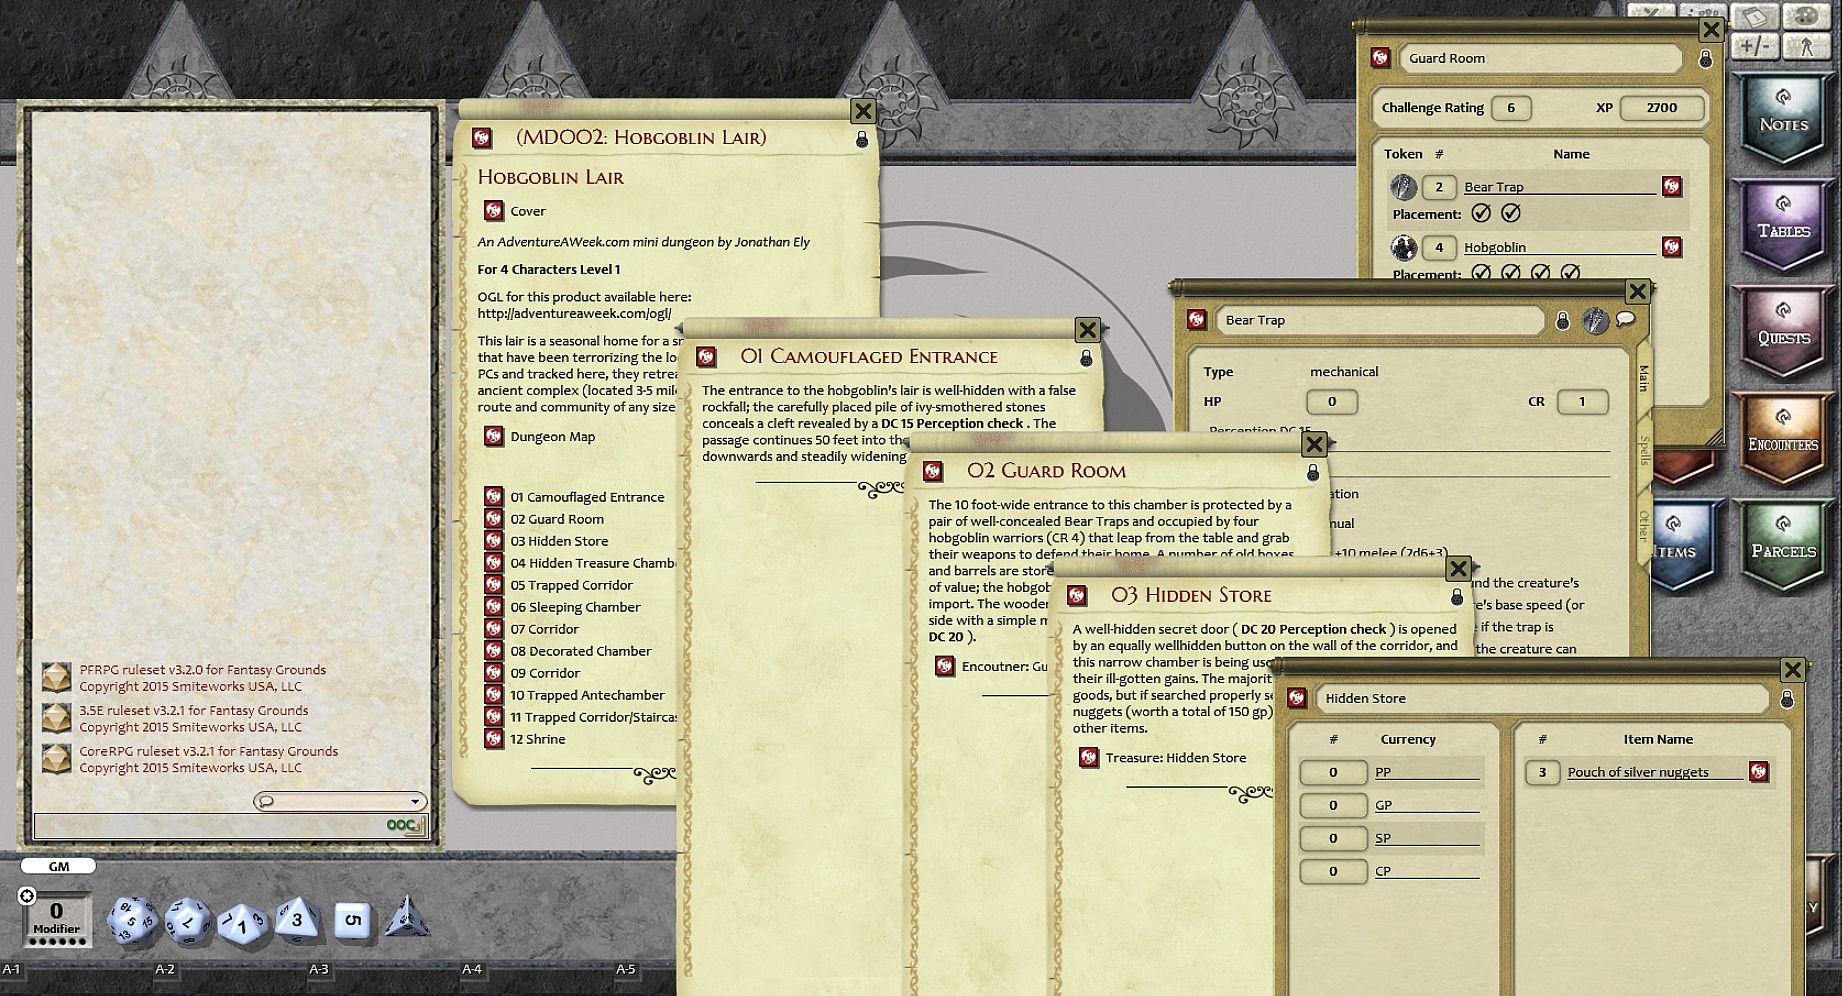Open the calendar button
Viewport: 1842px width, 996px height.
pos(1754,16)
